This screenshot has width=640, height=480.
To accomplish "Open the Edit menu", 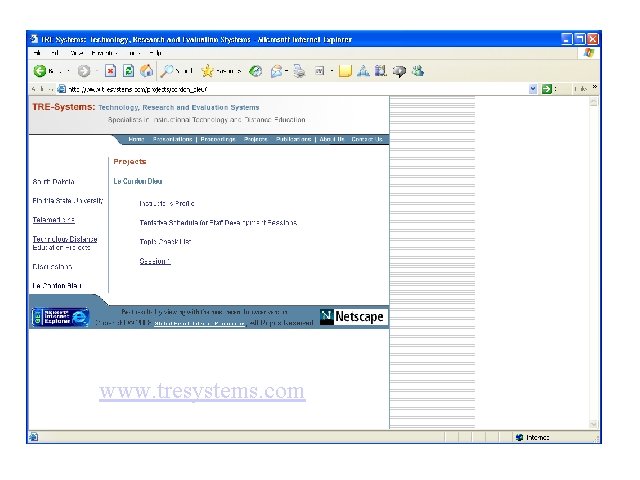I will [x=55, y=53].
